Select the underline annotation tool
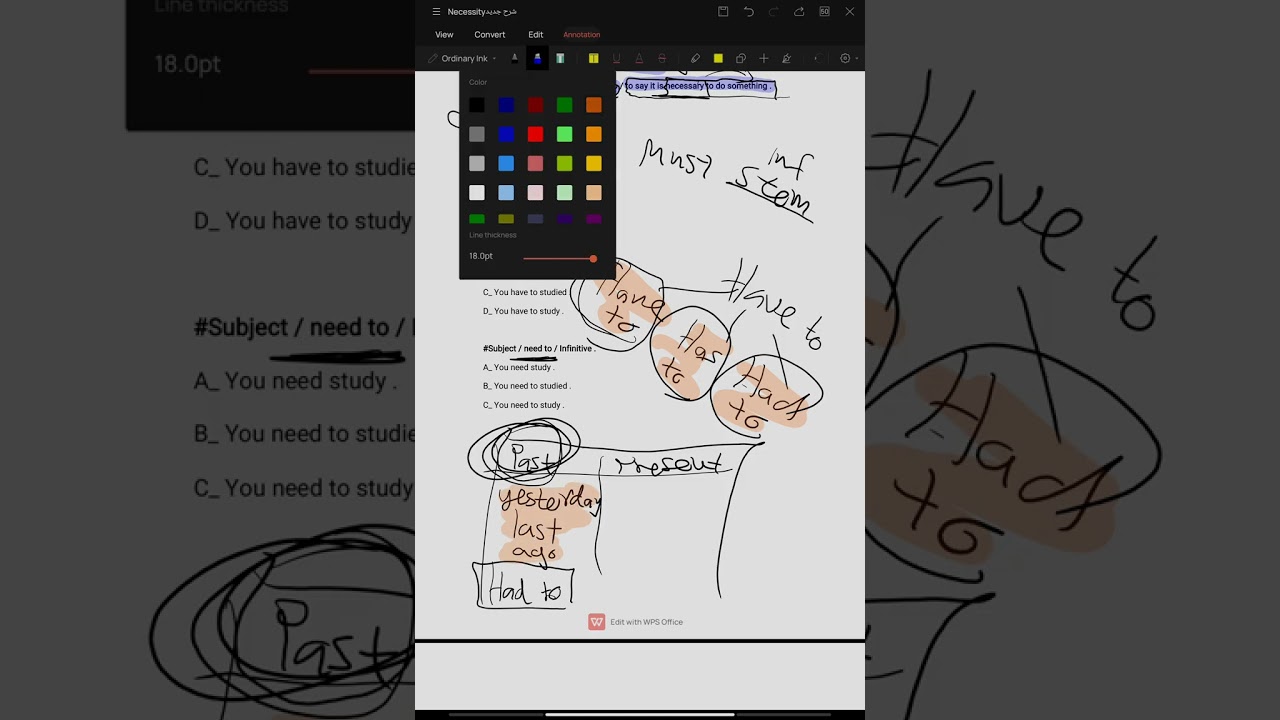This screenshot has width=1280, height=720. pos(616,58)
